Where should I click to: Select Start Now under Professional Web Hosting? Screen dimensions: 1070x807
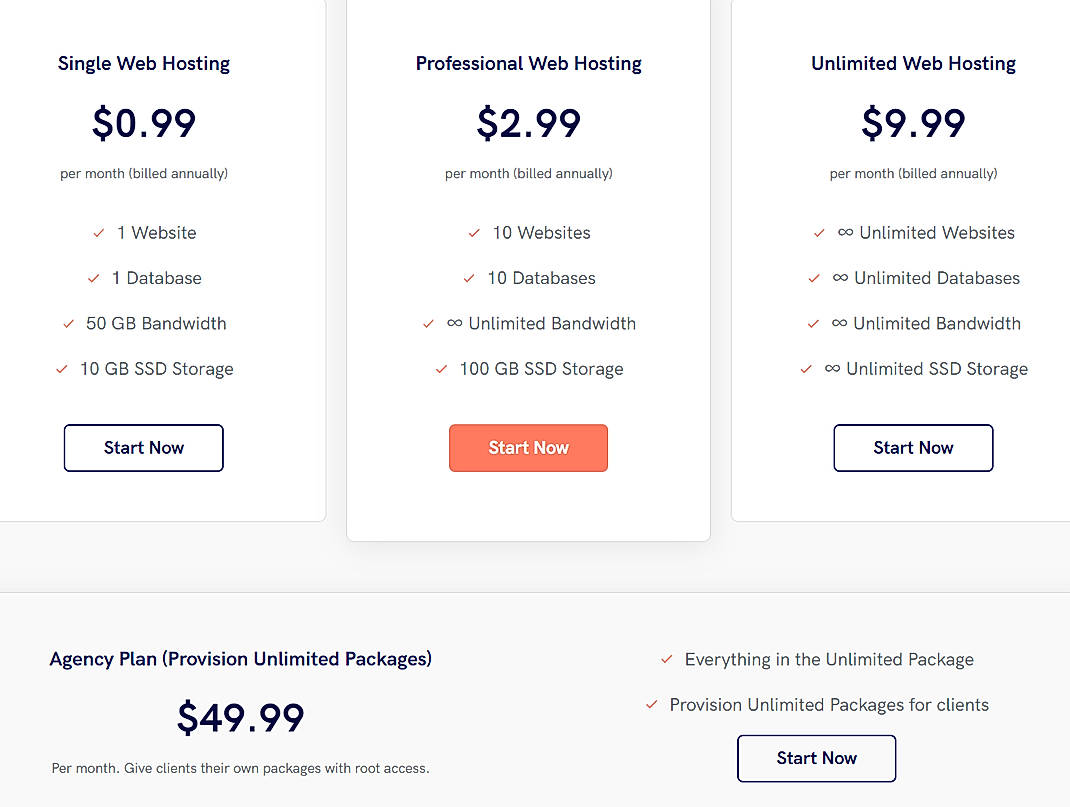coord(528,447)
